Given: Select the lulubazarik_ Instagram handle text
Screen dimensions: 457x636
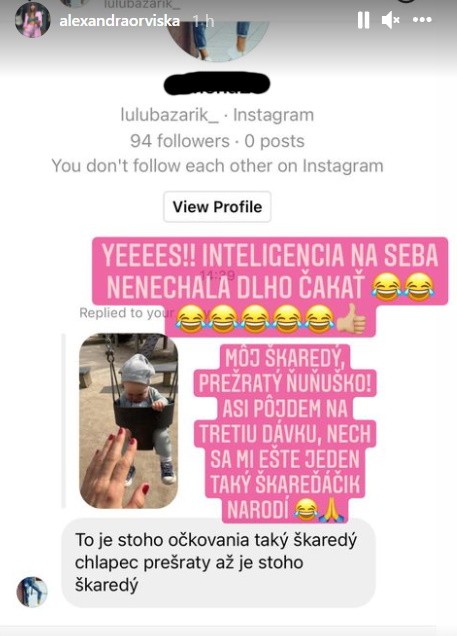Looking at the screenshot, I should click(169, 115).
